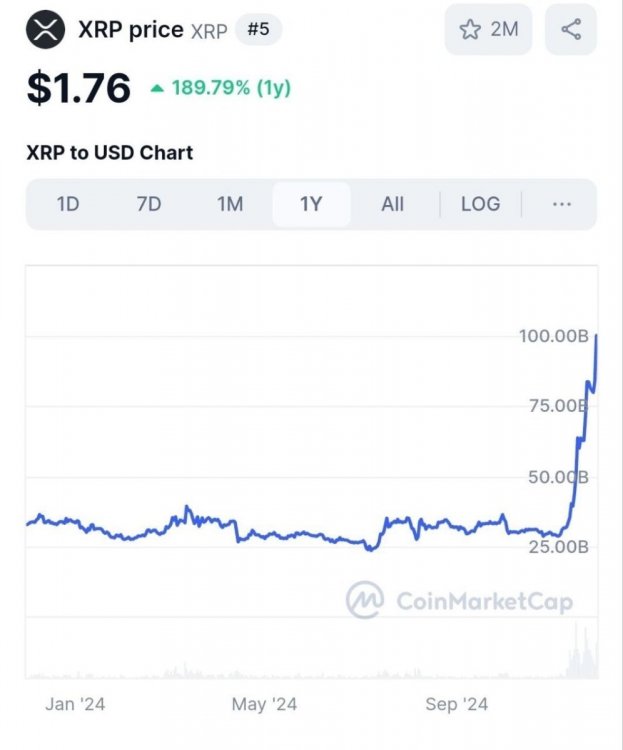
Task: Select the 1Y time range tab
Action: click(311, 204)
